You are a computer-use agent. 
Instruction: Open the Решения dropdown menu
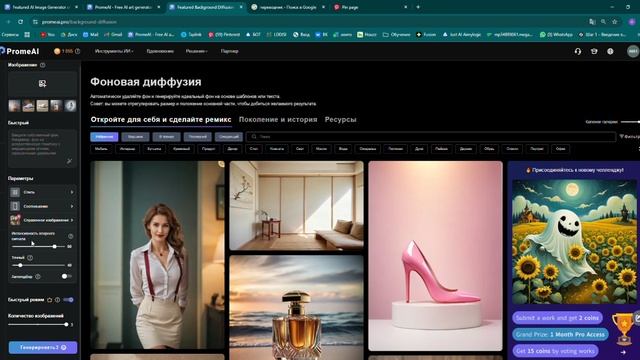coord(196,51)
